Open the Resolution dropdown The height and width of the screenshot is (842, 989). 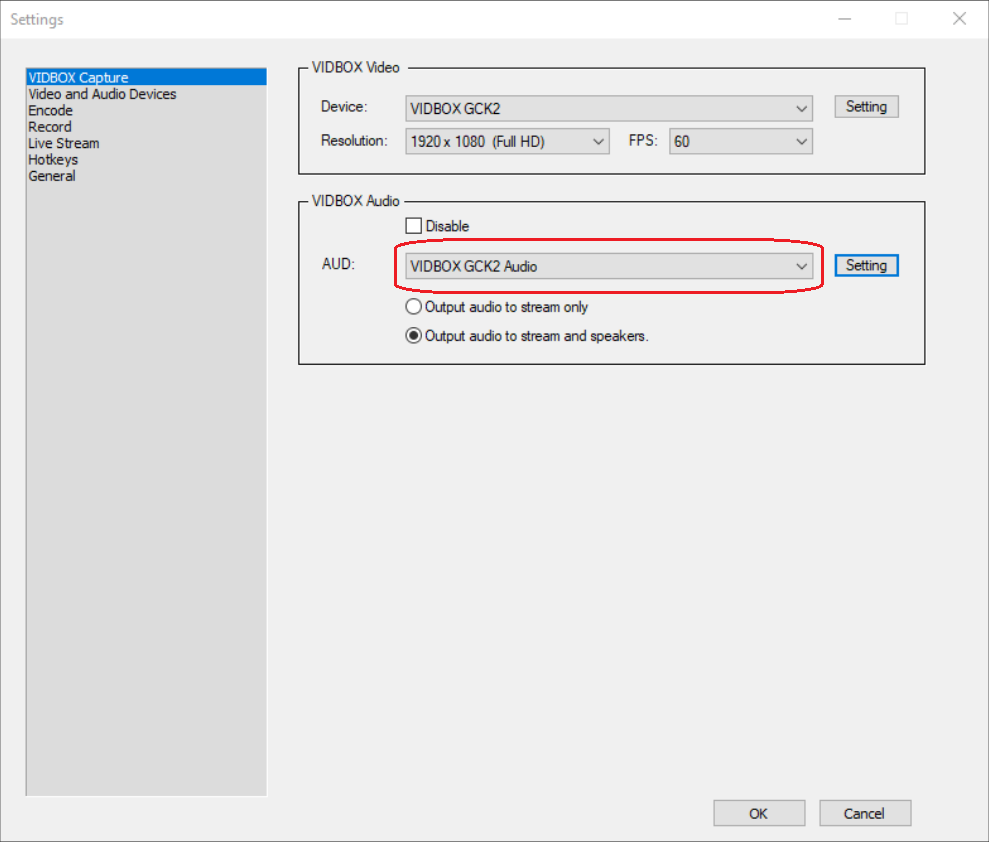tap(507, 141)
